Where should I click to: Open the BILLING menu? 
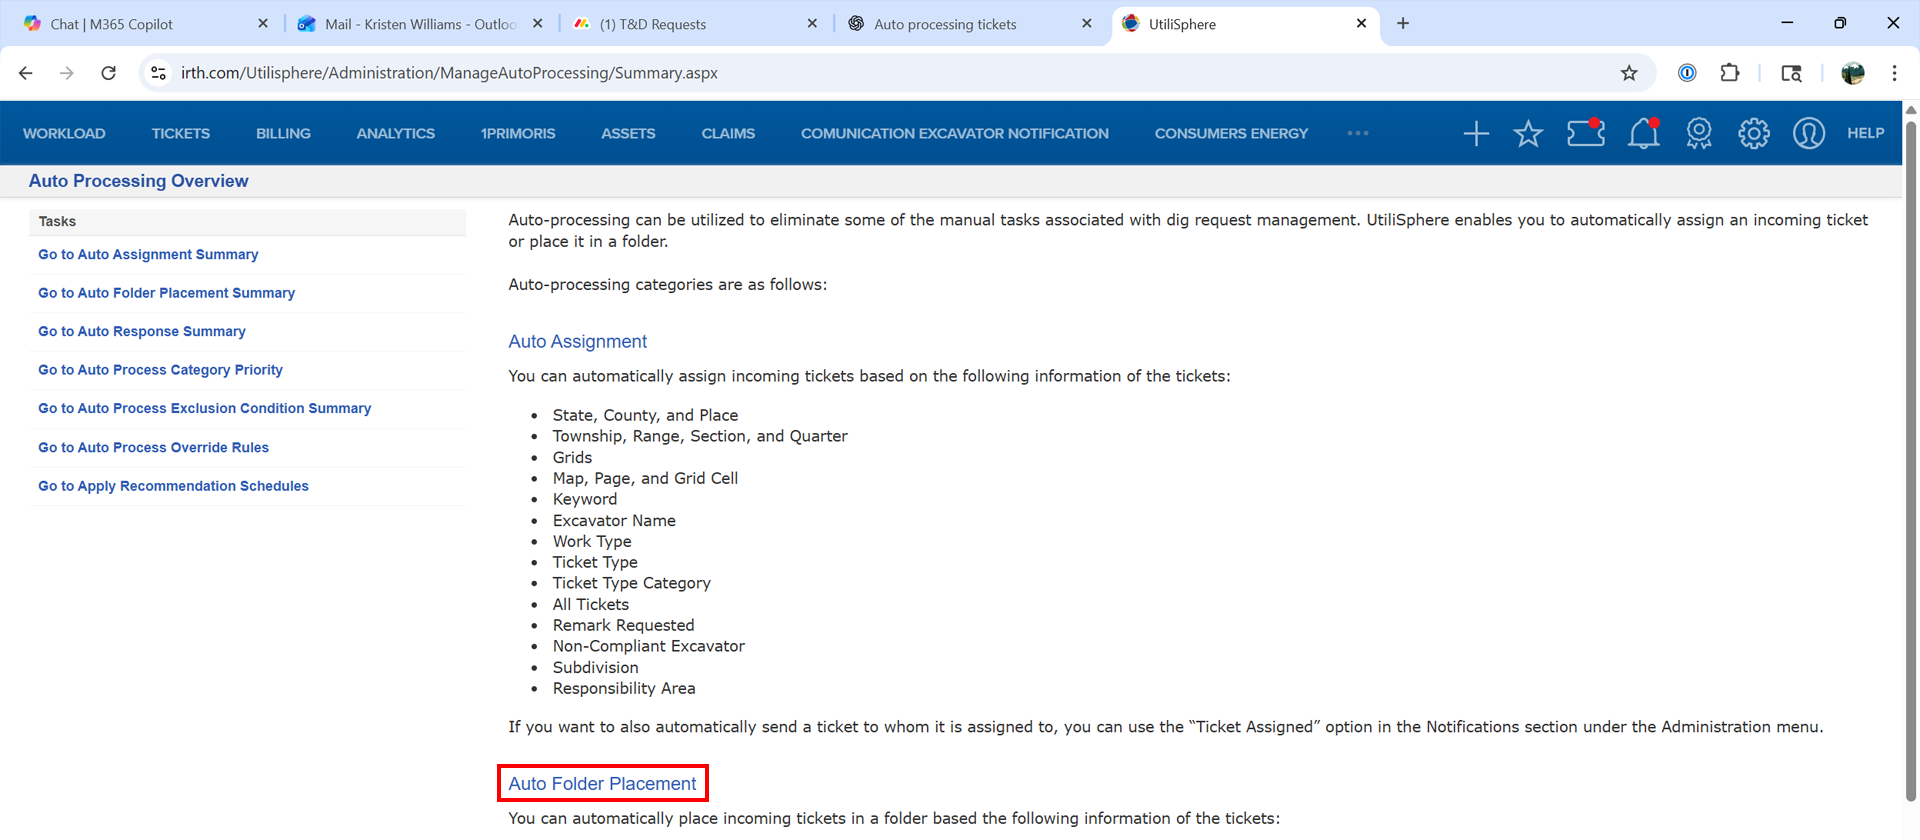[283, 133]
